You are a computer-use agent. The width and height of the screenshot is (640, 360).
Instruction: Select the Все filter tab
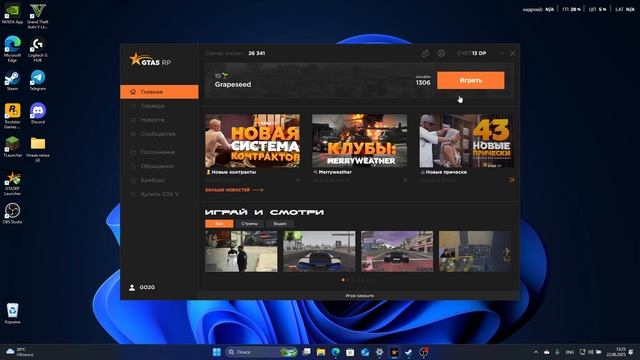219,224
